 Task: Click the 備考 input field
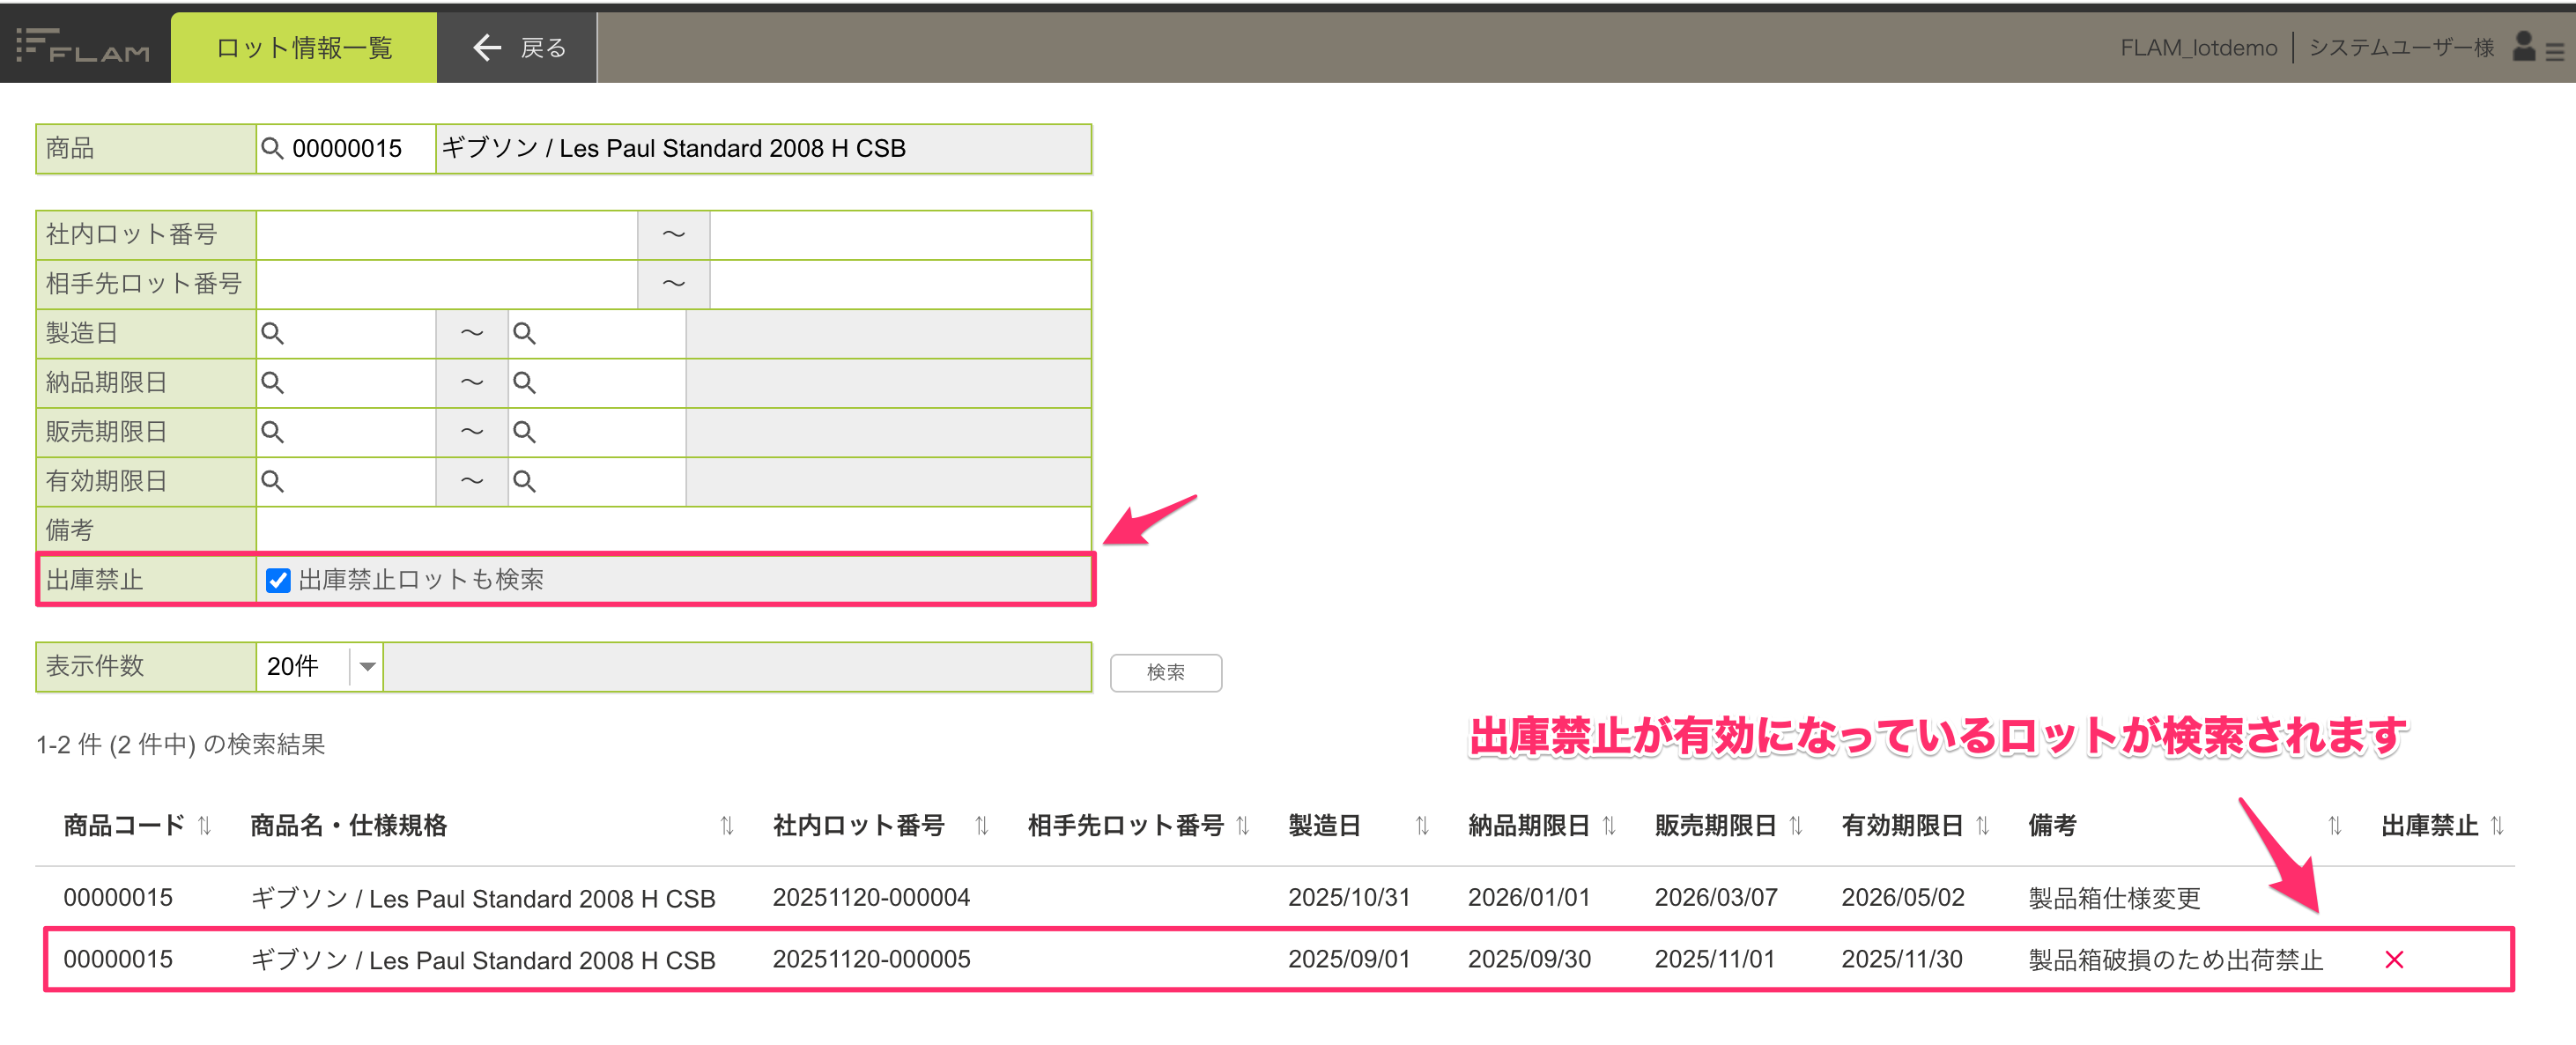[x=673, y=530]
